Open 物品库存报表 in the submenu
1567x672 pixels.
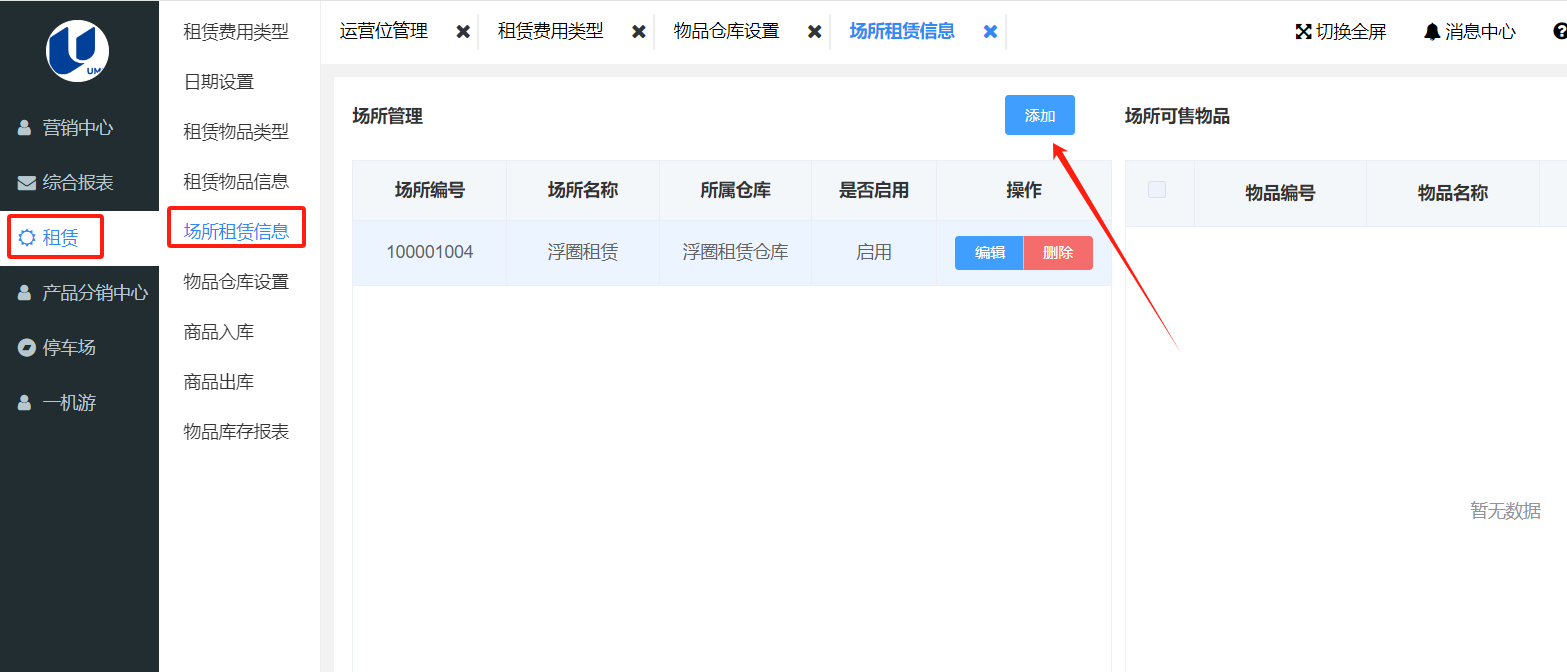236,432
